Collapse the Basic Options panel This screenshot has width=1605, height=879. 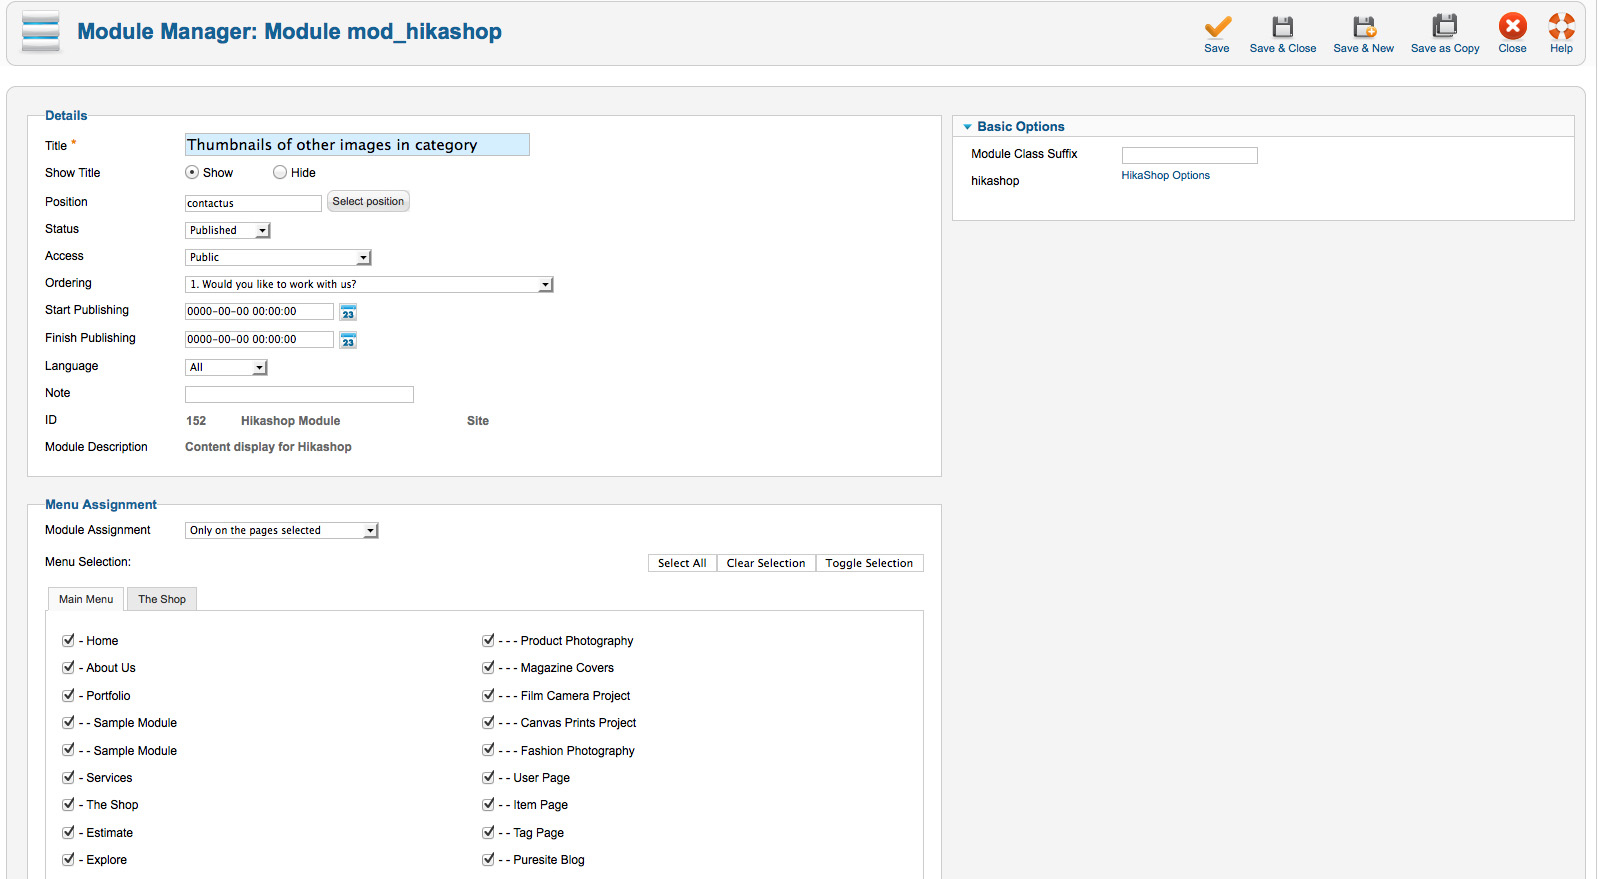(x=967, y=127)
